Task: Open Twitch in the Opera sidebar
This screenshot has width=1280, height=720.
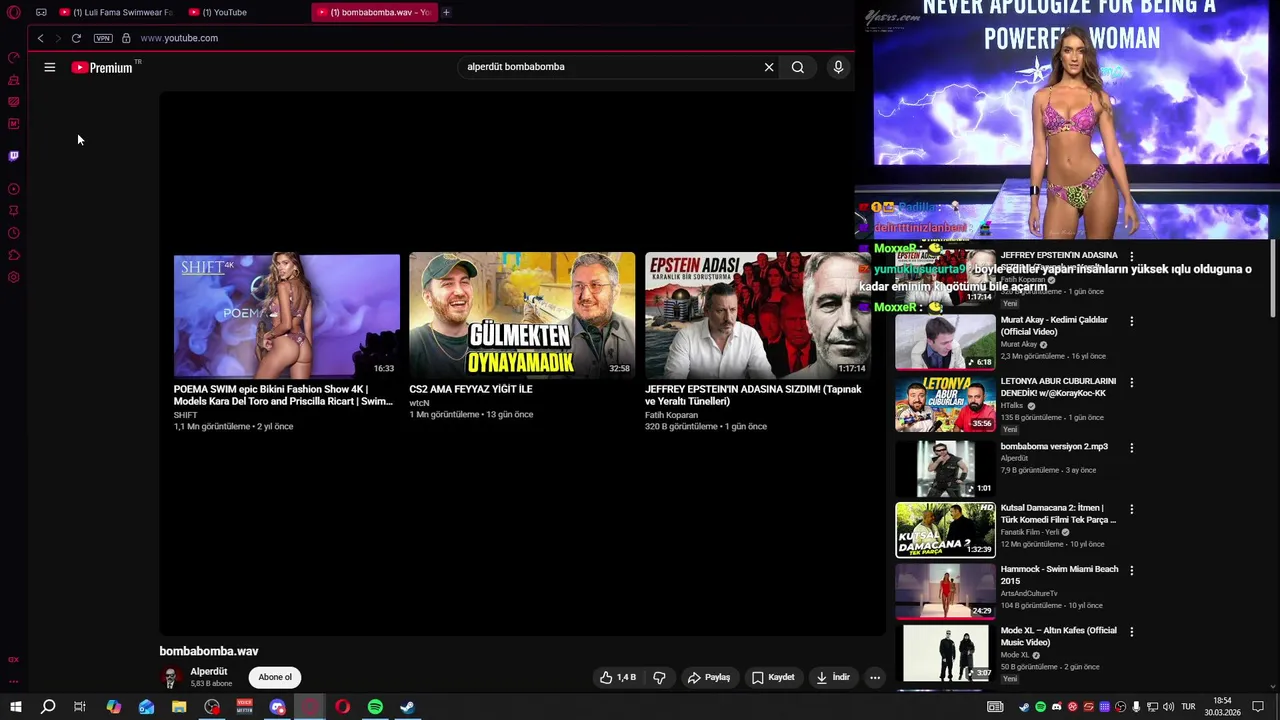Action: coord(14,156)
